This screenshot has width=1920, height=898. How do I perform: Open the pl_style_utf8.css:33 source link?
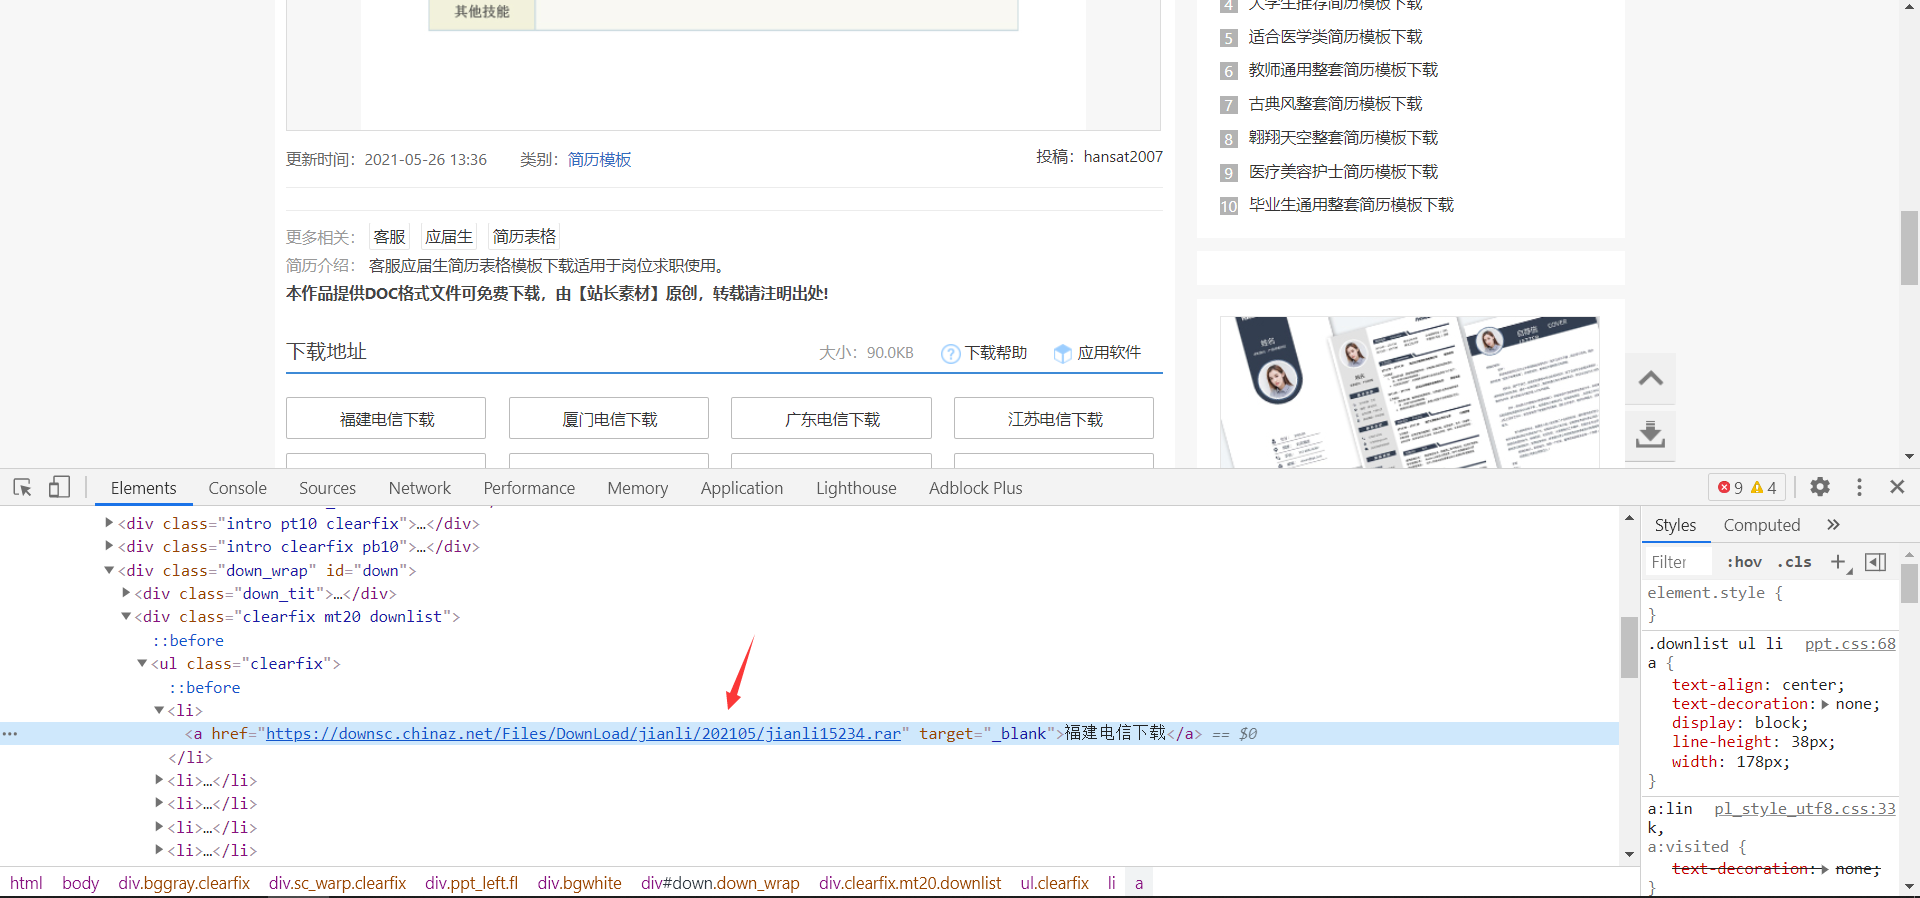point(1805,809)
